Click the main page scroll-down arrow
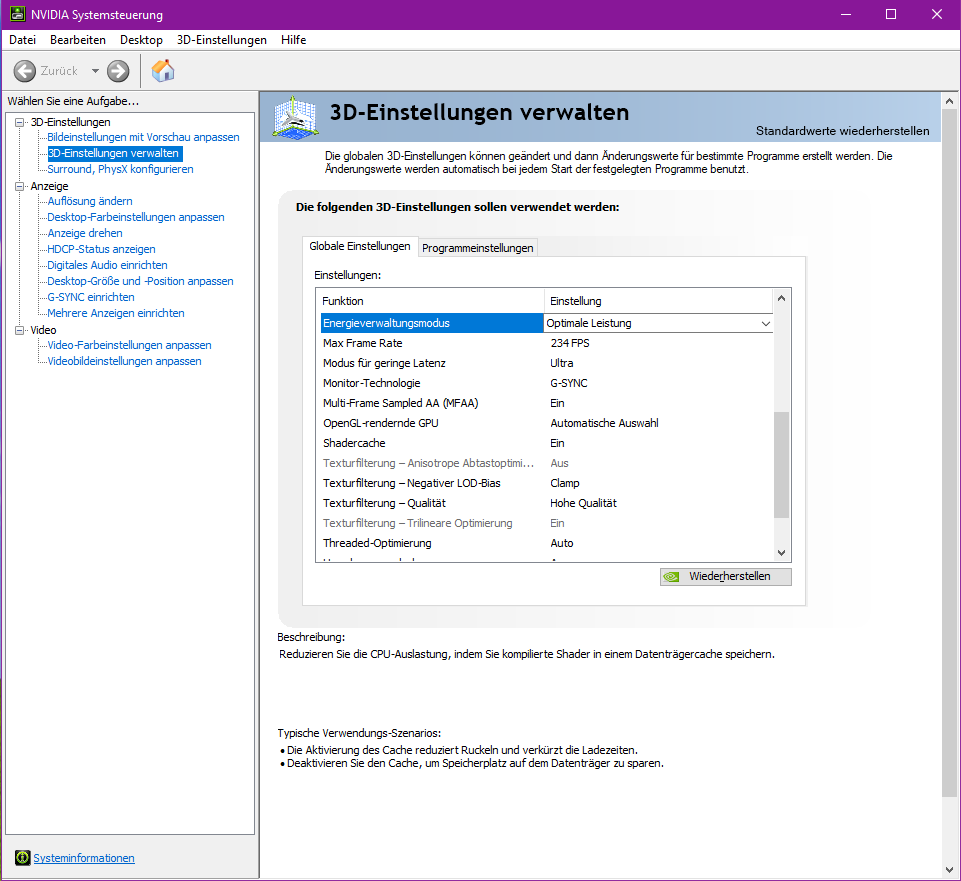The height and width of the screenshot is (881, 961). coord(949,870)
